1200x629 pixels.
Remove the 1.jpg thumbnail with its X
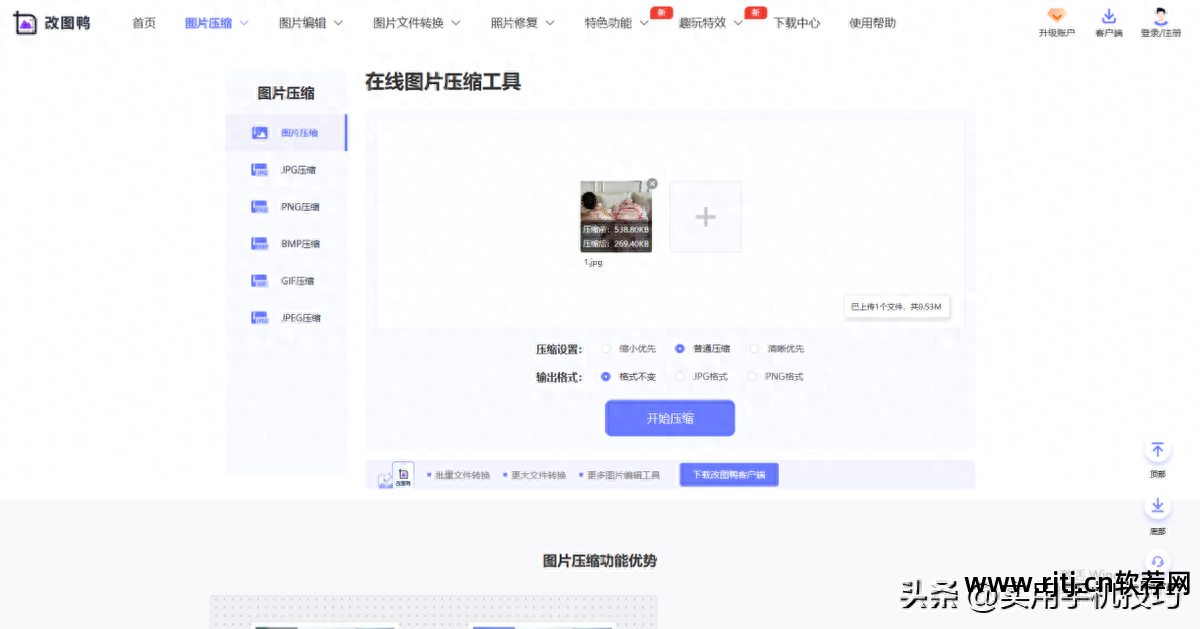point(652,183)
